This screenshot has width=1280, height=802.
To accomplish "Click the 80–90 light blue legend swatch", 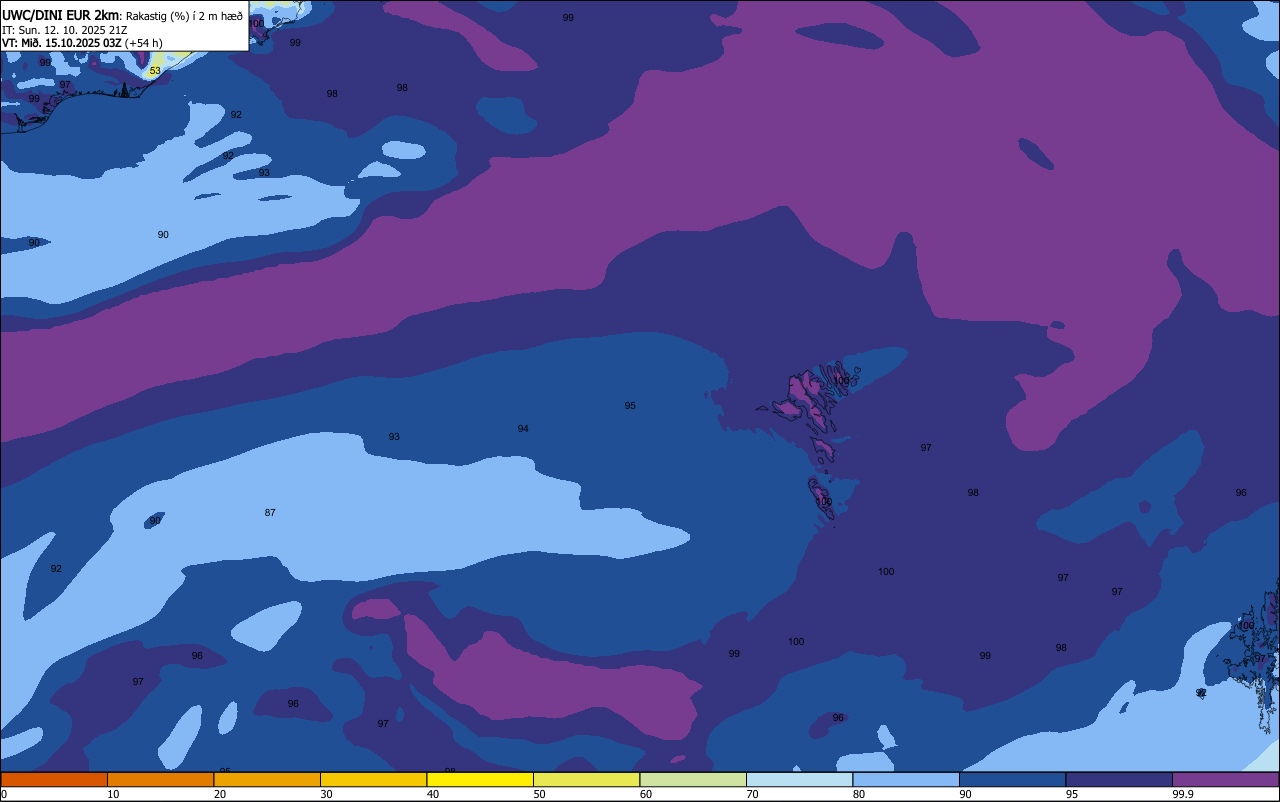I will (x=906, y=779).
